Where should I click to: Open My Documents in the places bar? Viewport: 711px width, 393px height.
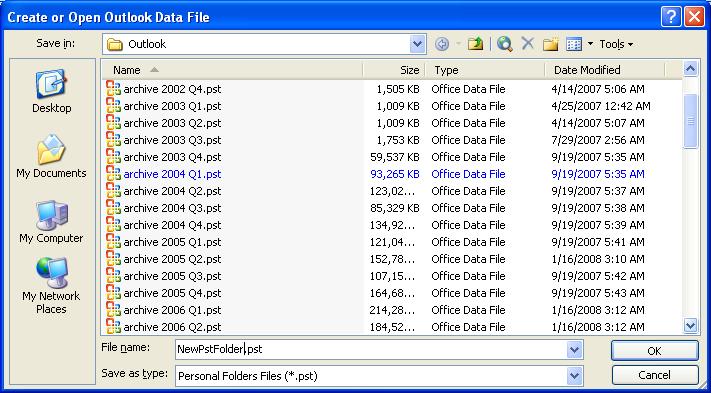[x=51, y=155]
